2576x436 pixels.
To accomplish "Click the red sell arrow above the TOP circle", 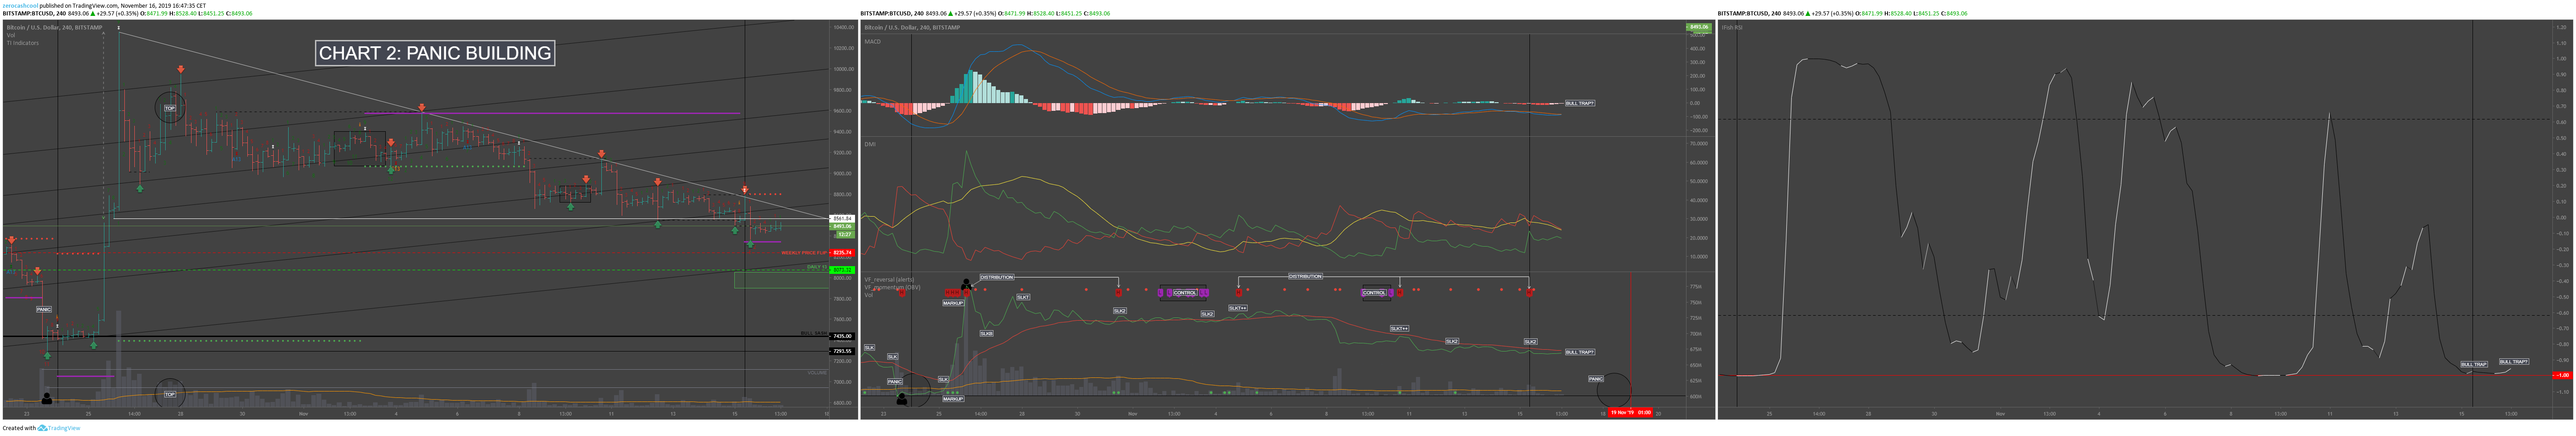I will click(181, 69).
